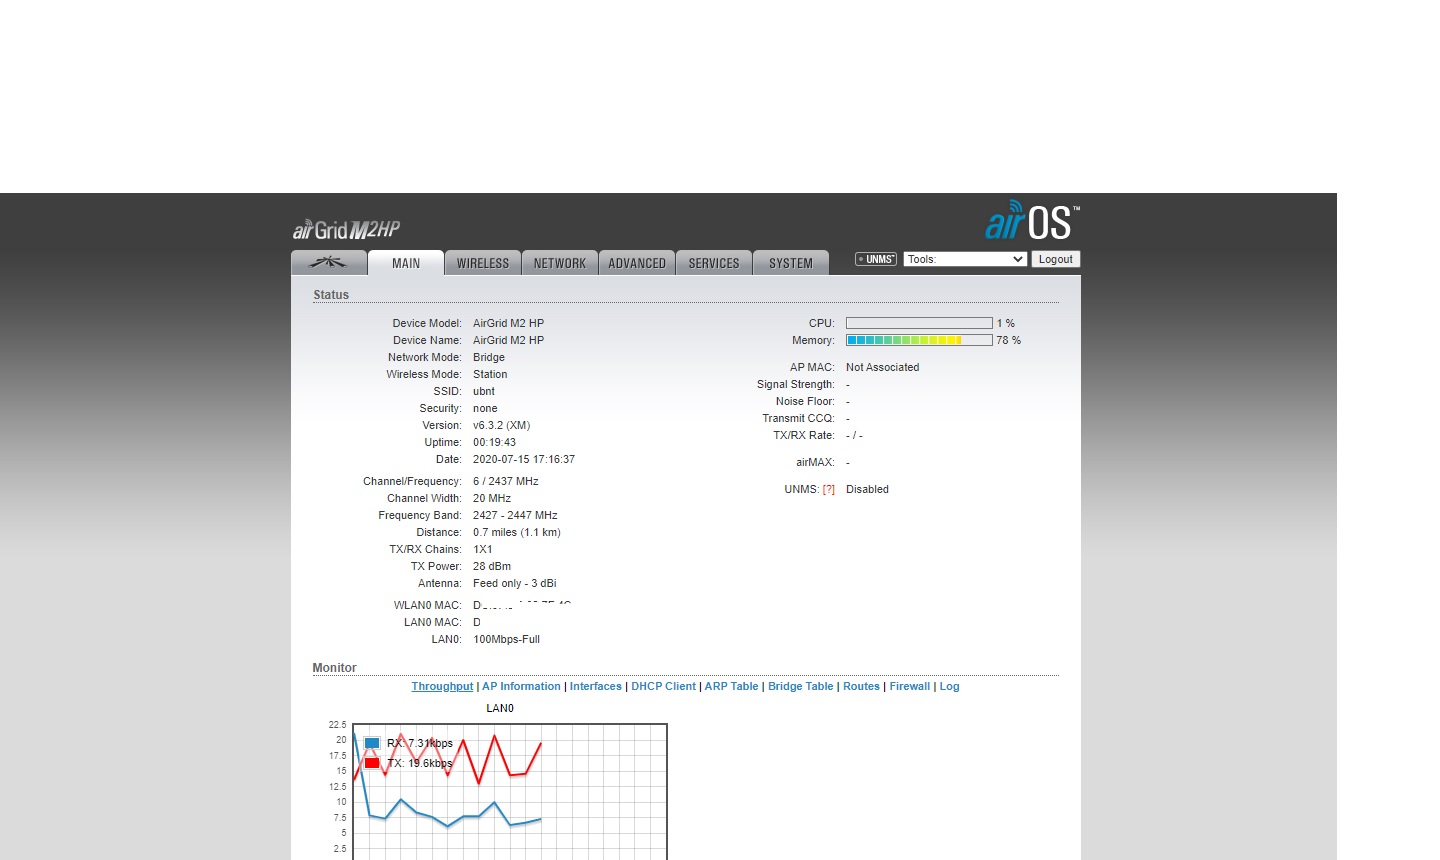Click the blue RX legend swatch

coord(372,743)
